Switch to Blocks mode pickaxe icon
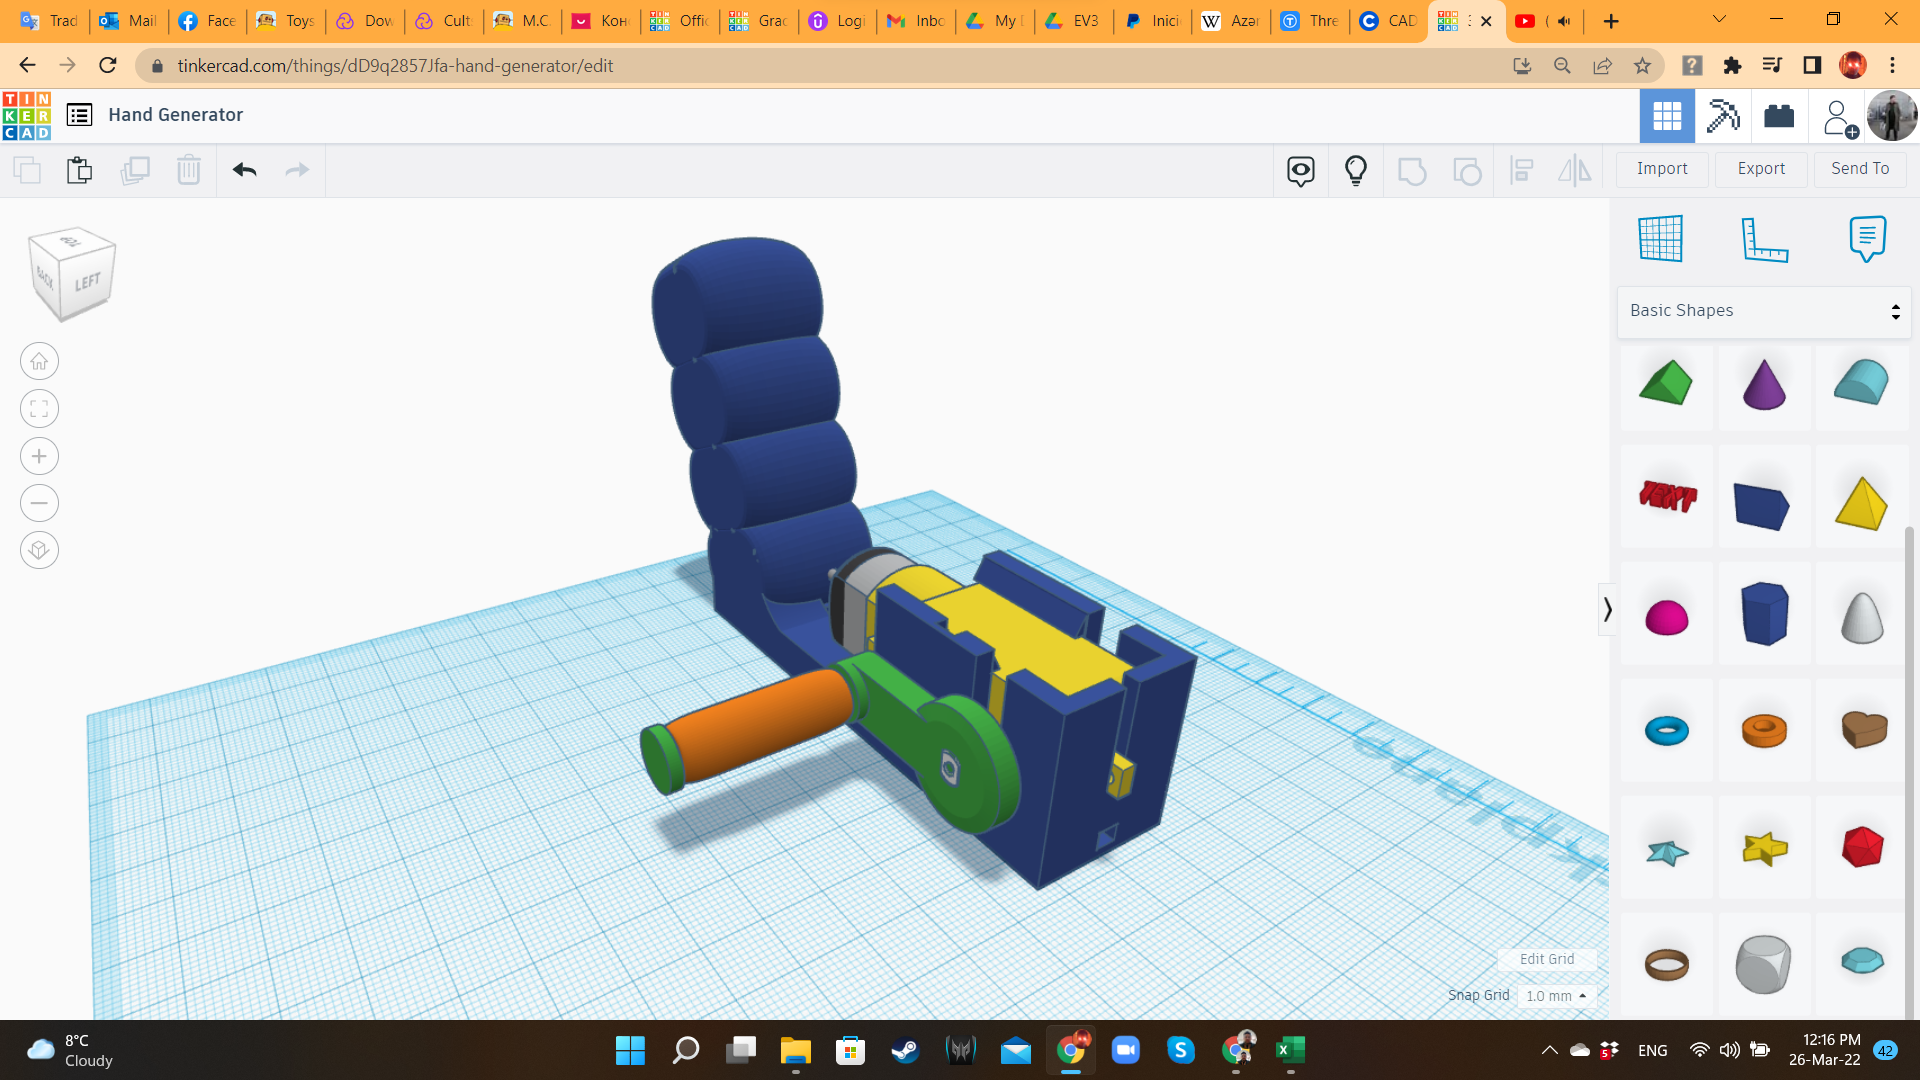This screenshot has width=1920, height=1080. tap(1723, 116)
